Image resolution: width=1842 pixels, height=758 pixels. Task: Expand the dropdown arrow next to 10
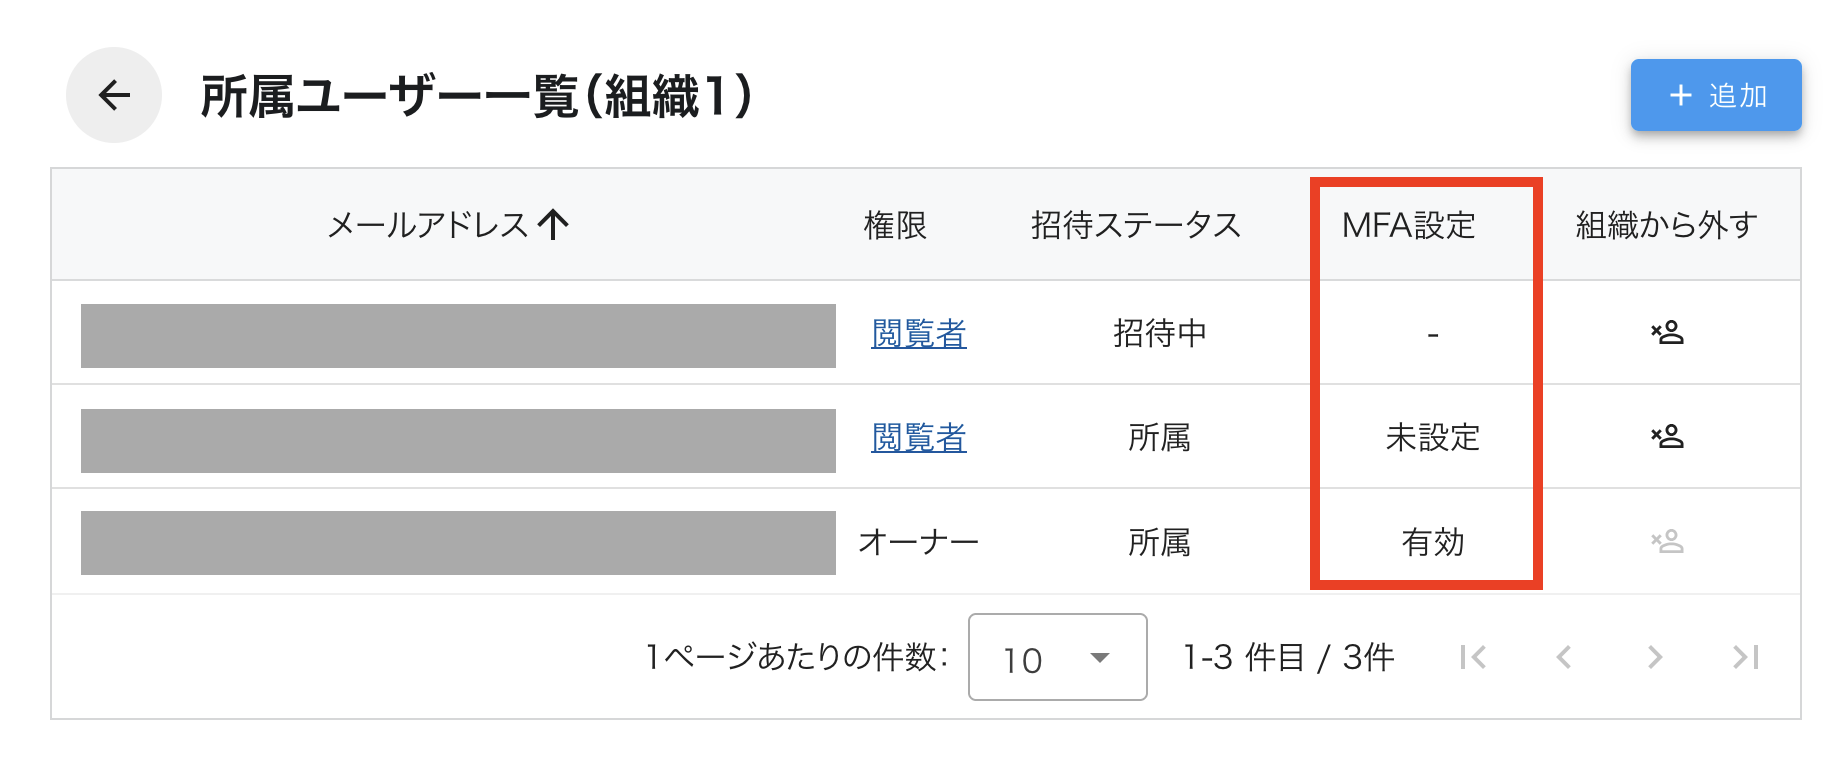coord(1100,659)
